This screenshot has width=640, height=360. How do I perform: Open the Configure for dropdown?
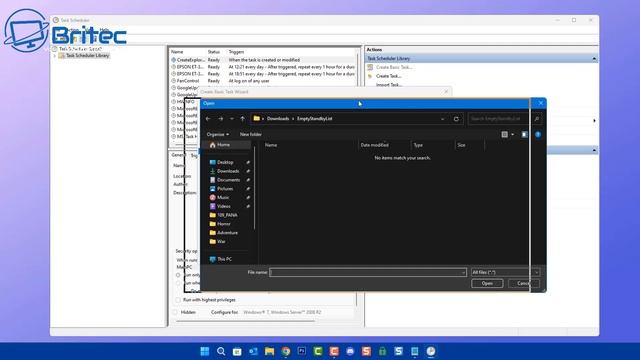click(298, 312)
